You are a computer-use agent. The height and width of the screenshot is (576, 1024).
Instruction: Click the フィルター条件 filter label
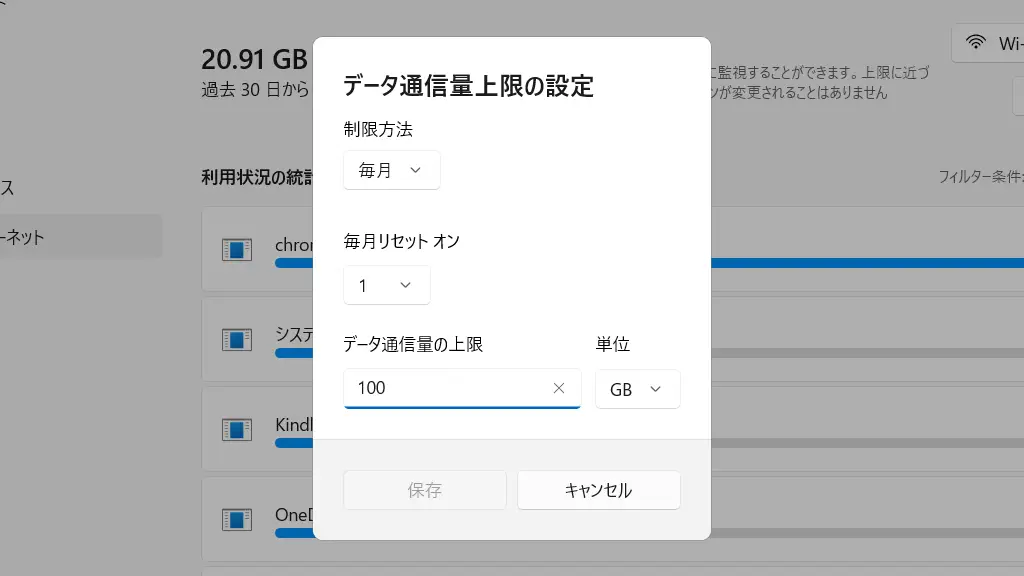tap(981, 176)
